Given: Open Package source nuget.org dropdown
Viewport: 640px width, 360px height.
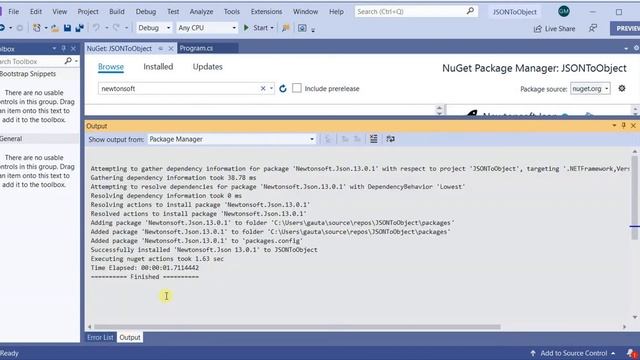Looking at the screenshot, I should click(590, 89).
